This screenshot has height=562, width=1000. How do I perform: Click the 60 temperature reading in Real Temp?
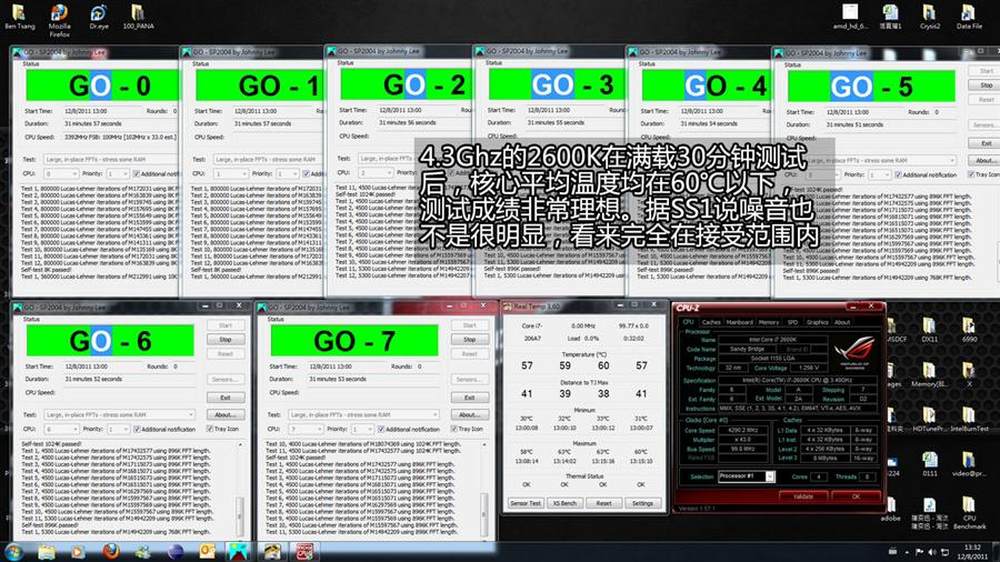click(x=603, y=366)
